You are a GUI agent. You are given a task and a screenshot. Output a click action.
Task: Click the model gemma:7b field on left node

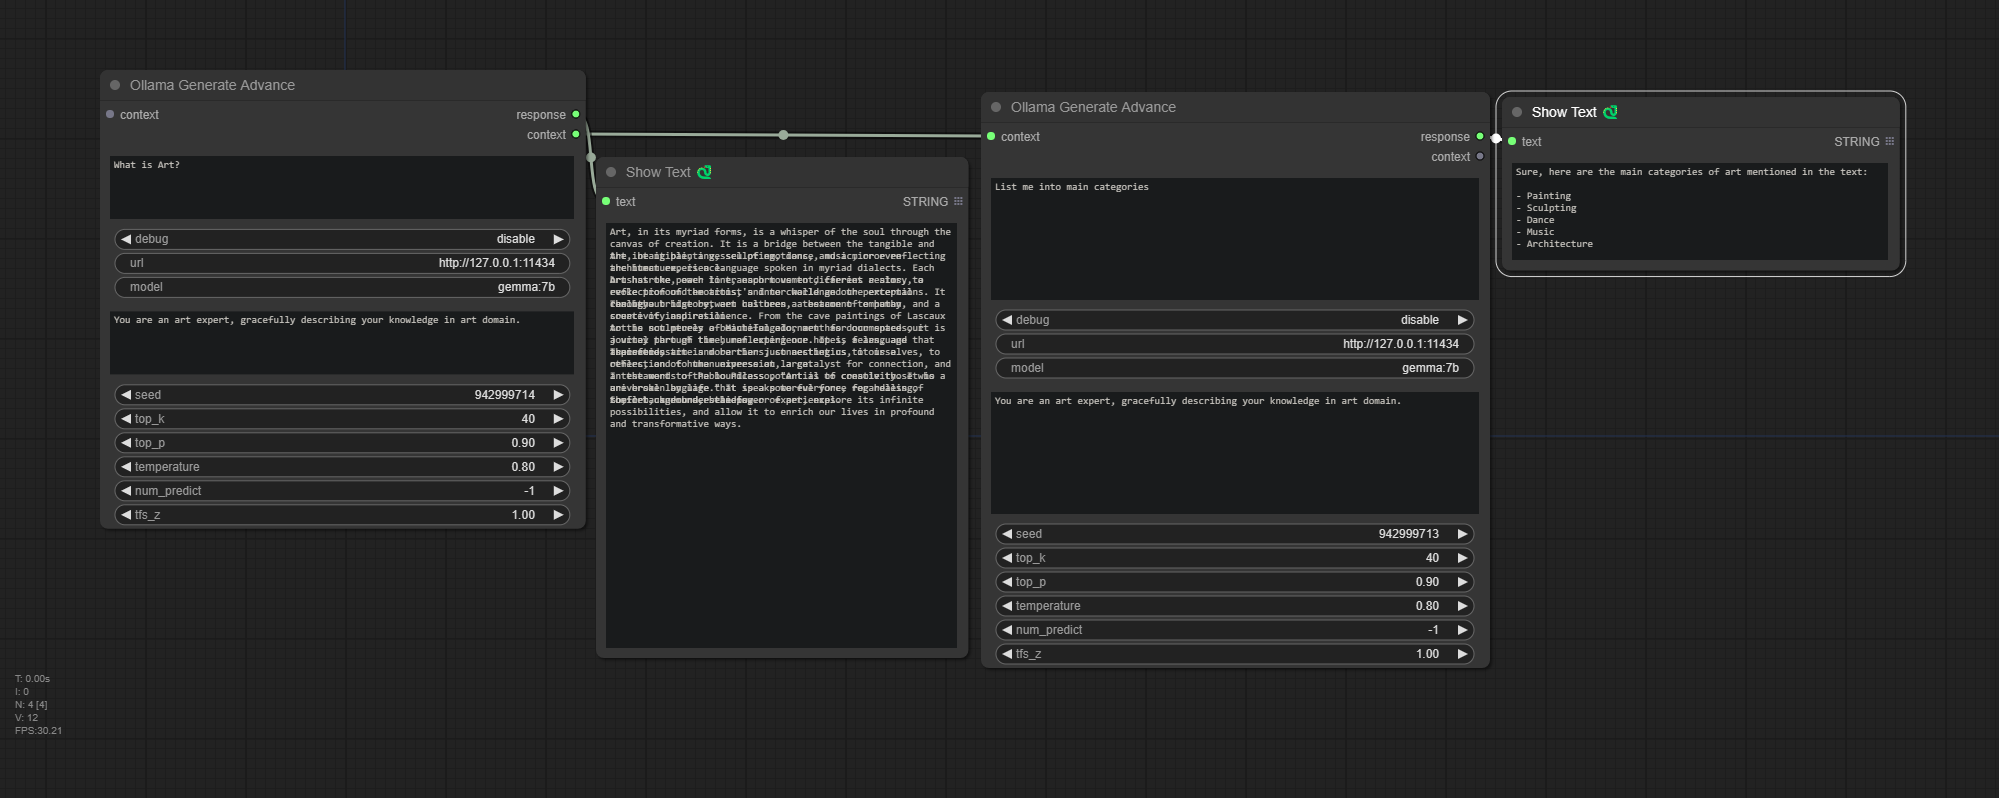(342, 287)
